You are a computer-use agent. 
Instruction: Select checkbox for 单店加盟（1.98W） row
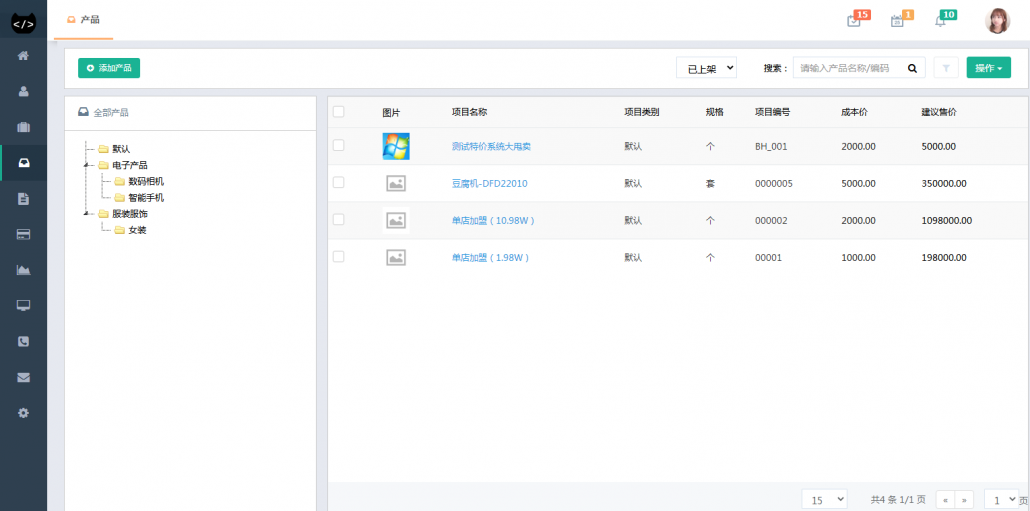(x=338, y=256)
